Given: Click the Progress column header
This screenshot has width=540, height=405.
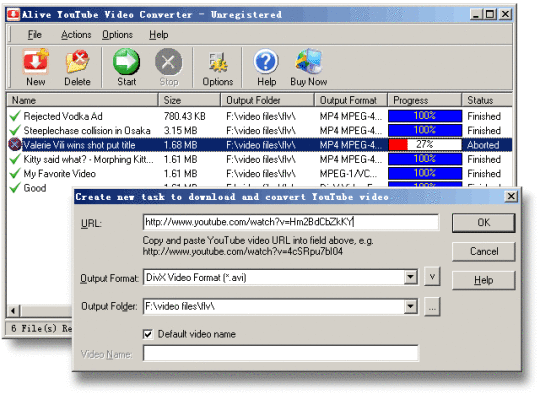Looking at the screenshot, I should (x=425, y=100).
